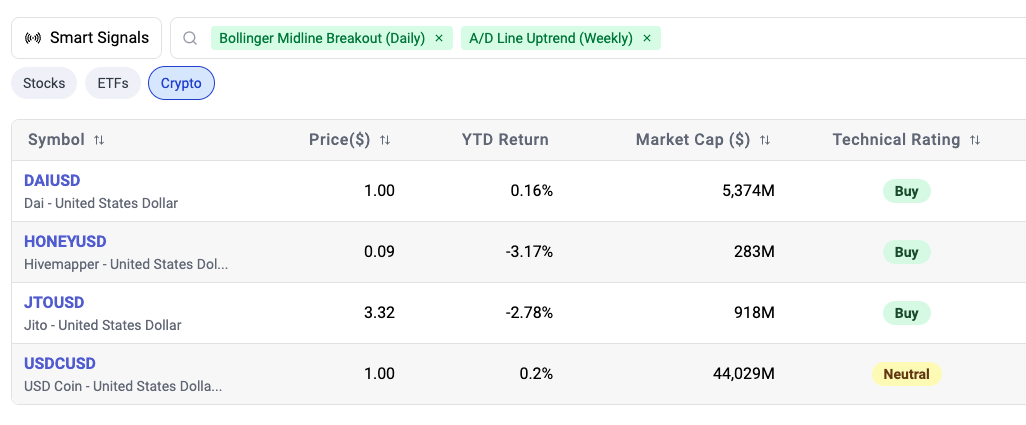
Task: Switch to the ETFs tab
Action: [113, 83]
